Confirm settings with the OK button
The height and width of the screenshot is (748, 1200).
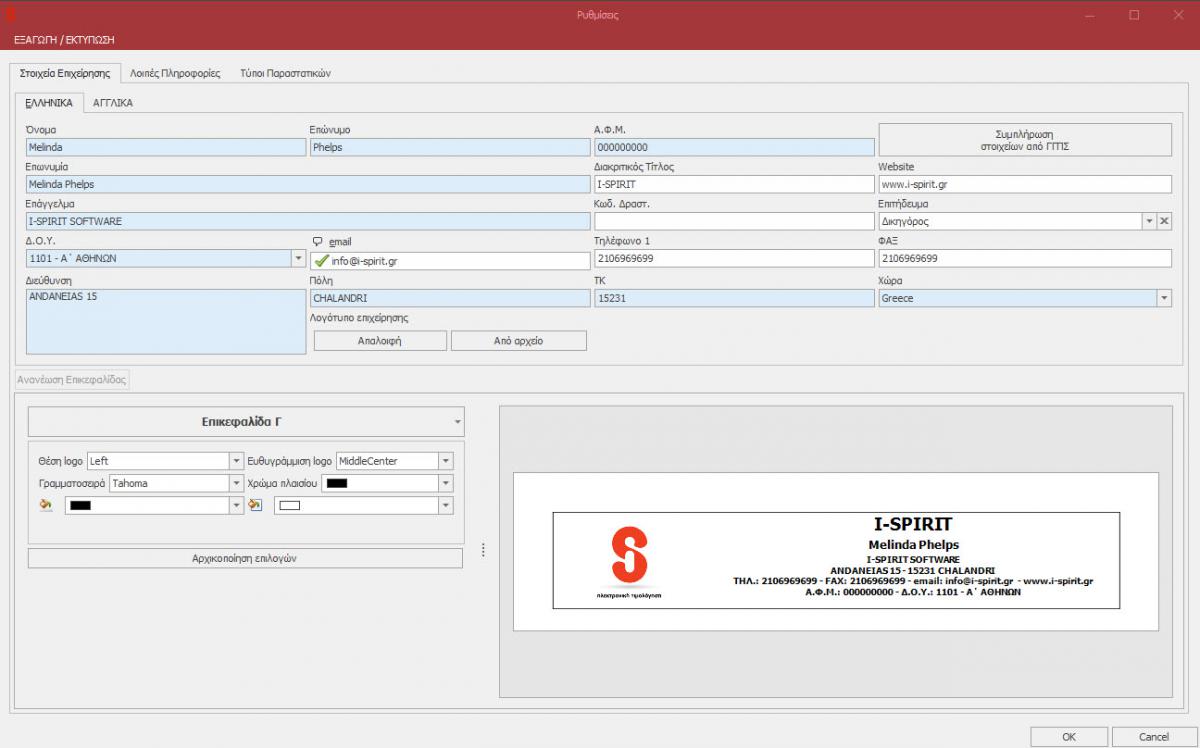coord(1069,737)
